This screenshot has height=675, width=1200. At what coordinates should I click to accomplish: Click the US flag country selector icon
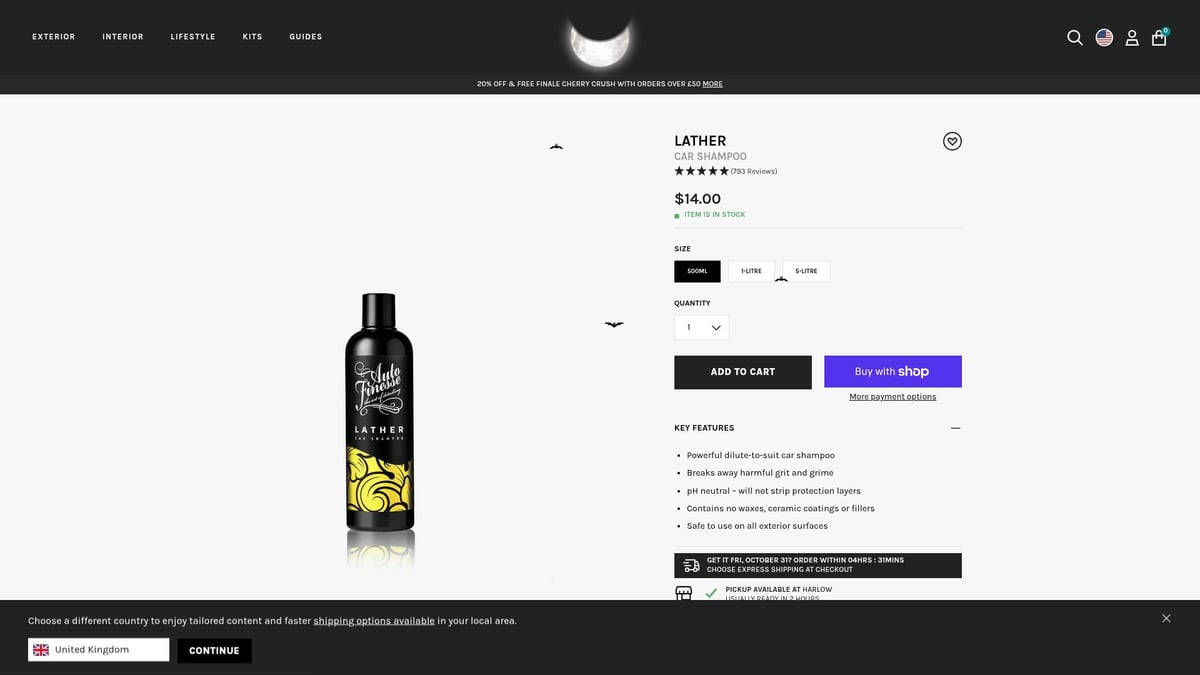(x=1104, y=37)
